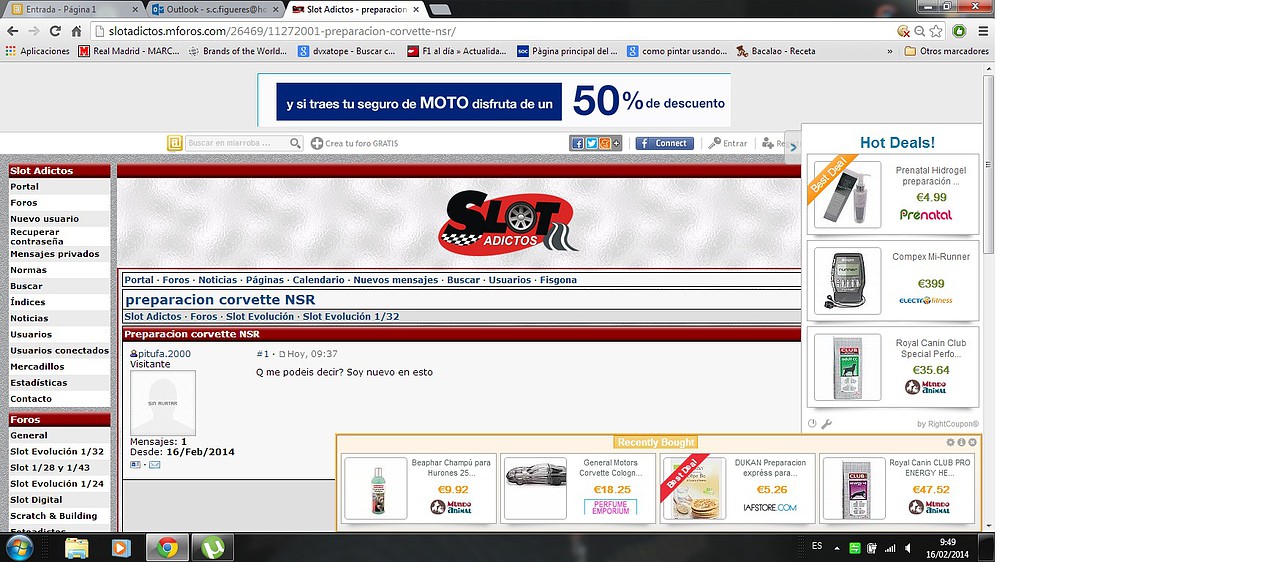Click Crea tu foro GRATIS link

point(355,143)
